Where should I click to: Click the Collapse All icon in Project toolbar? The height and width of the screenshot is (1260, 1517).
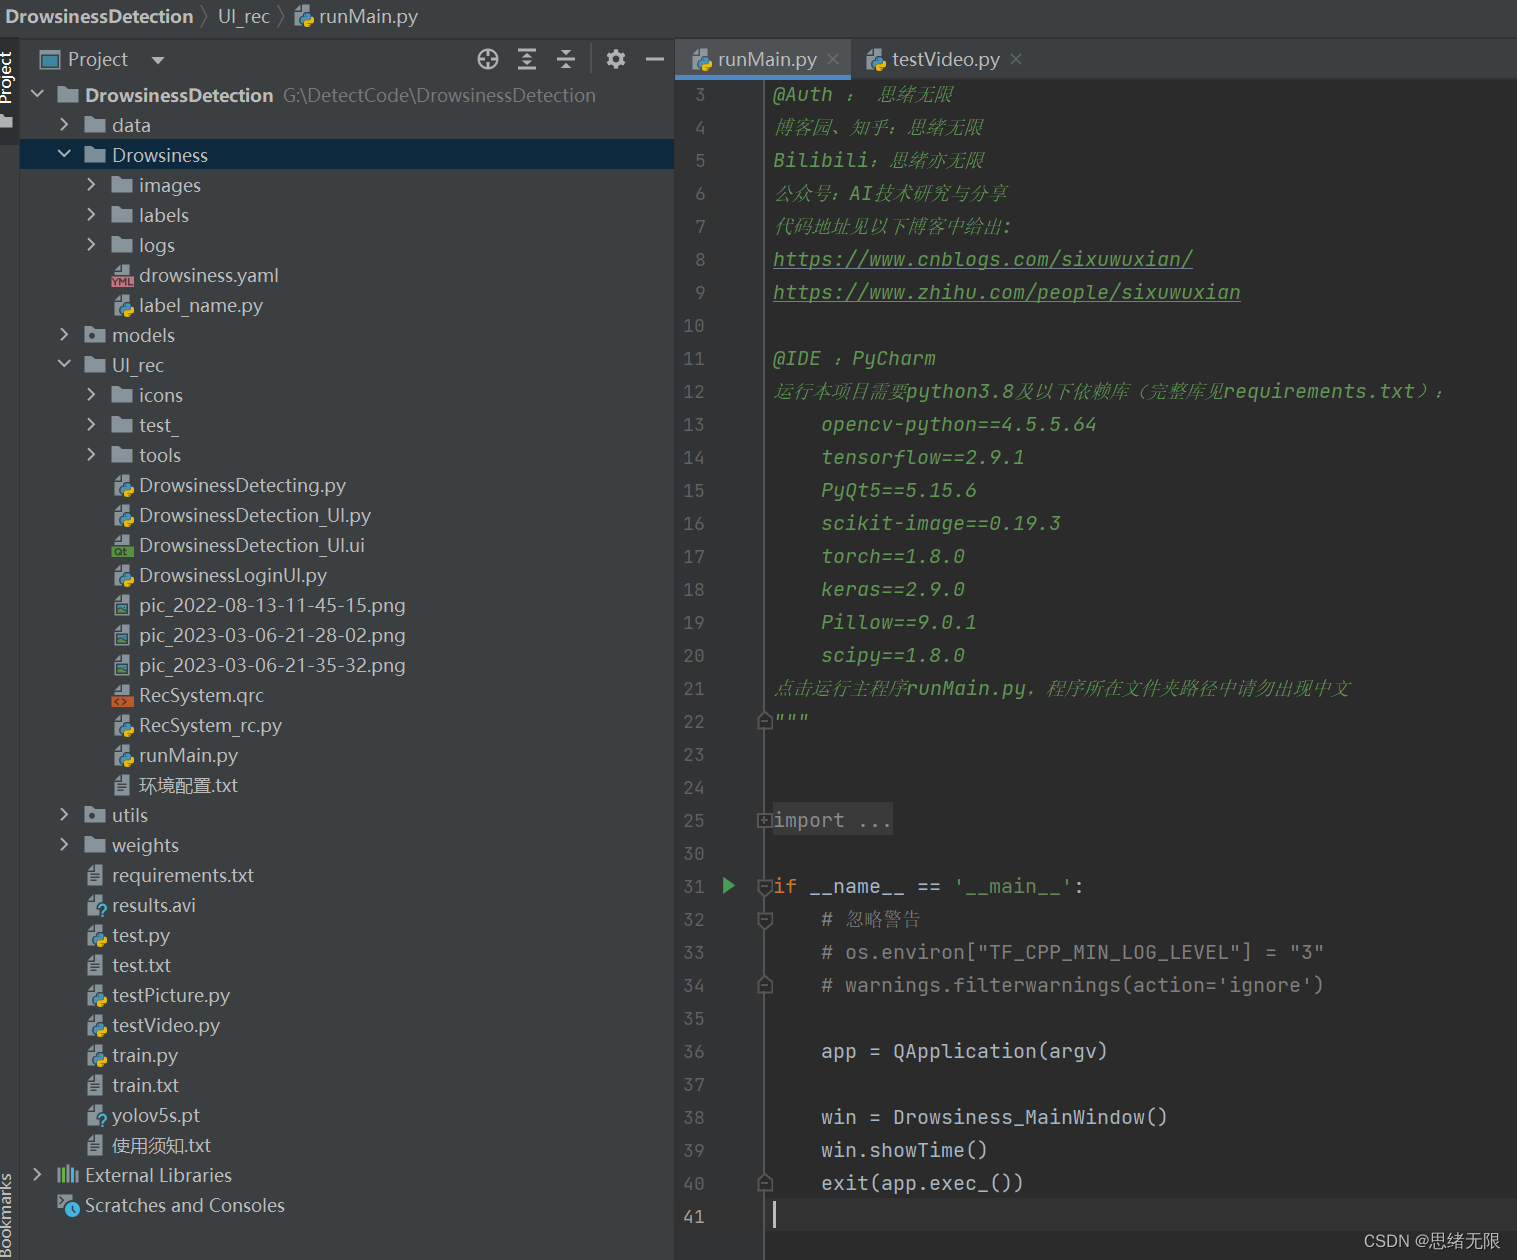pyautogui.click(x=566, y=59)
